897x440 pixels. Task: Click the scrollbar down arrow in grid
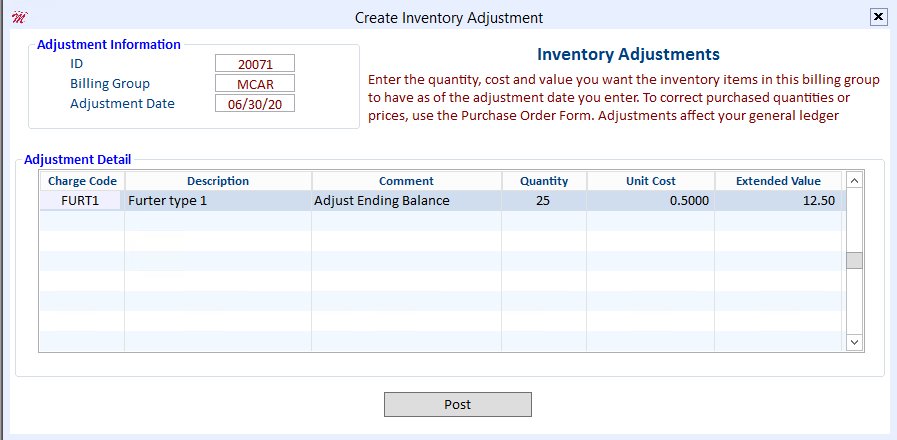point(855,342)
